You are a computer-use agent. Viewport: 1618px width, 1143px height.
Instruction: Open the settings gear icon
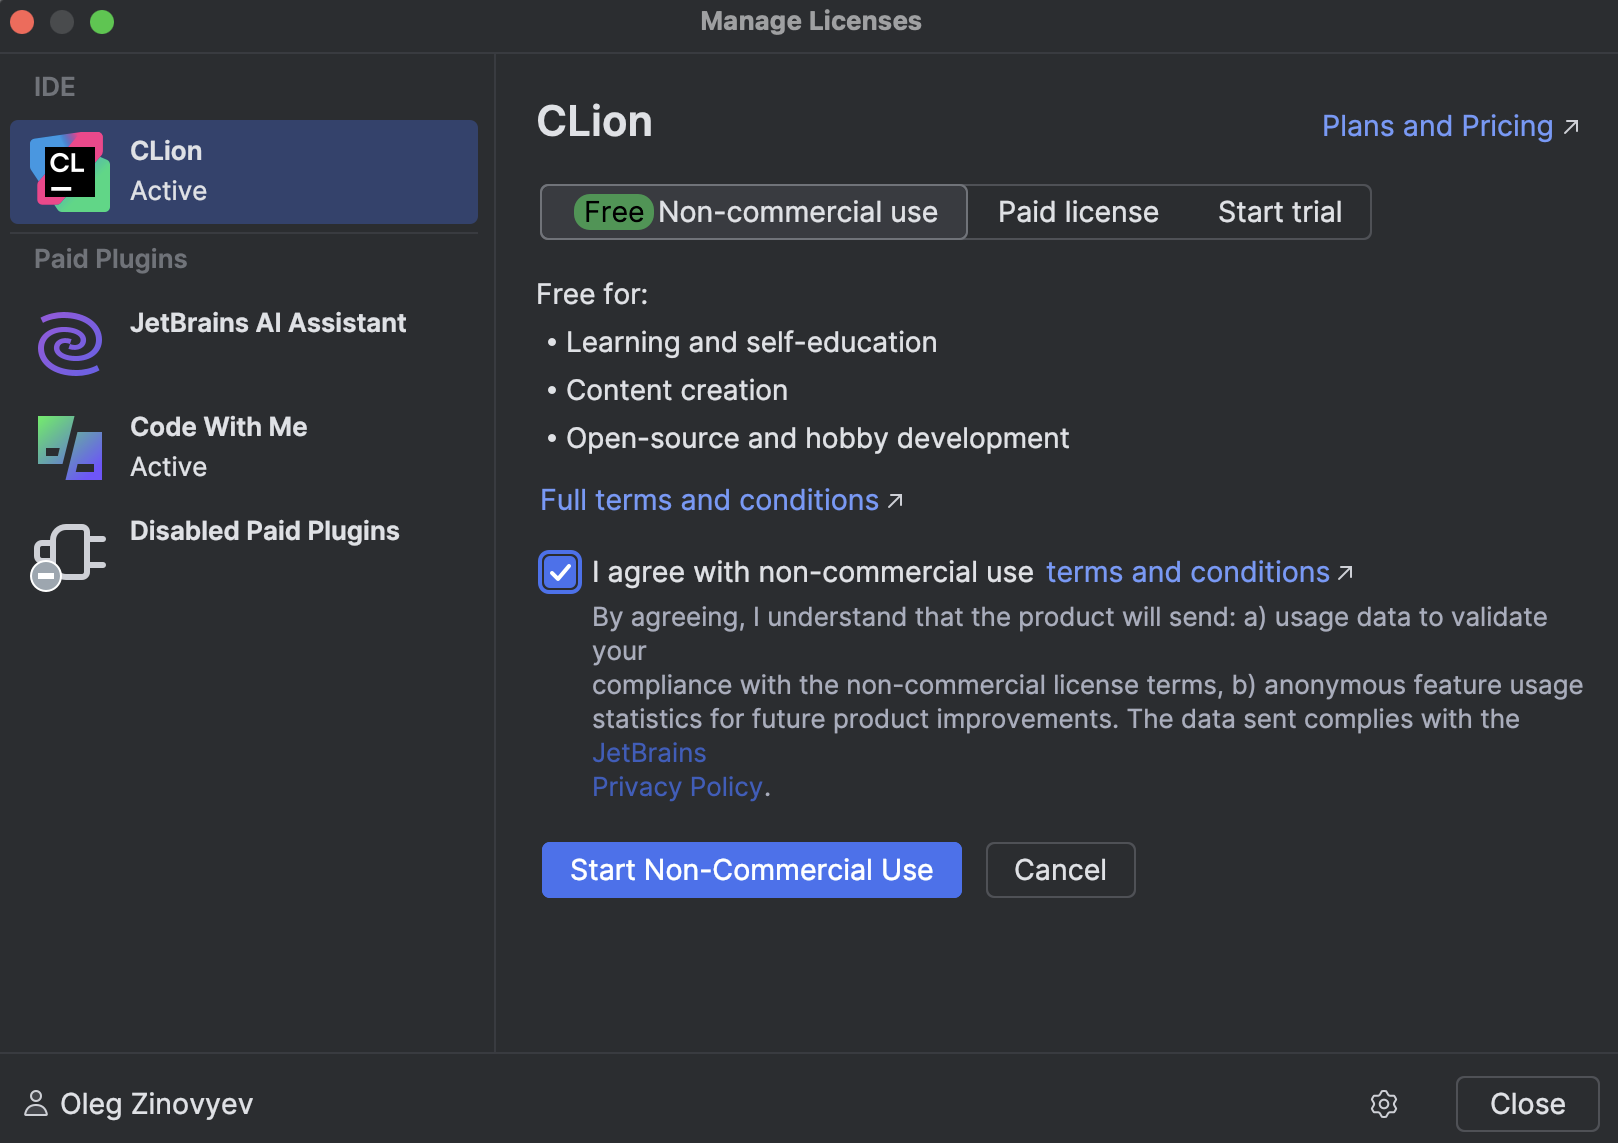(x=1383, y=1104)
